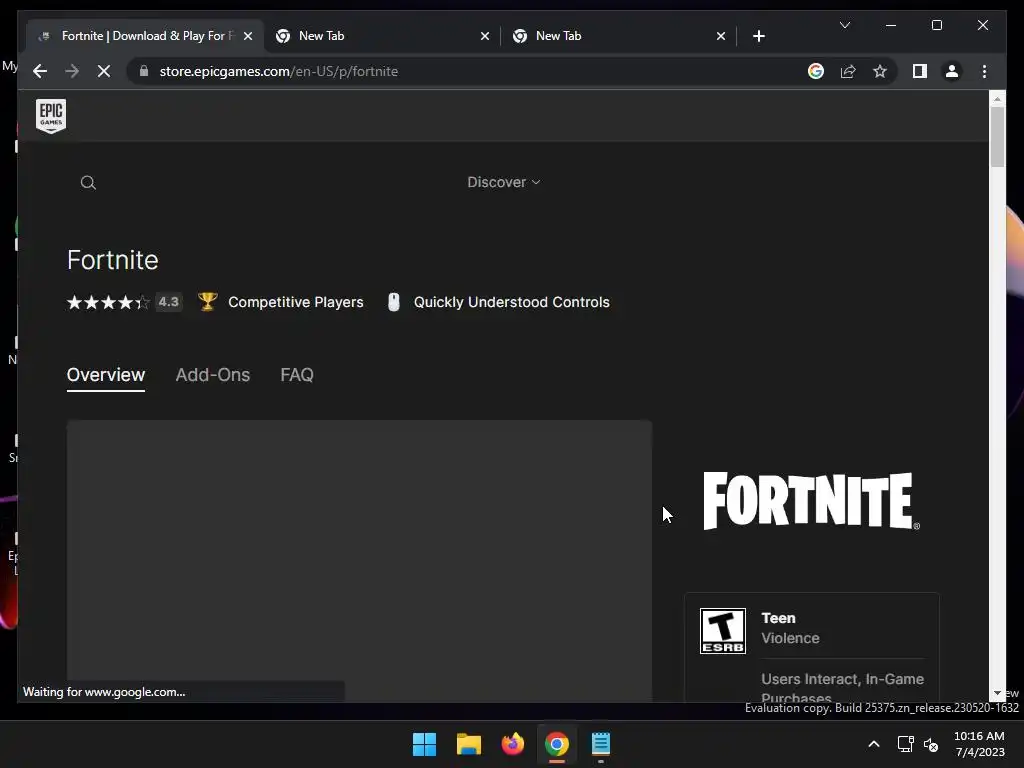
Task: Open the store search magnifier icon
Action: 88,183
